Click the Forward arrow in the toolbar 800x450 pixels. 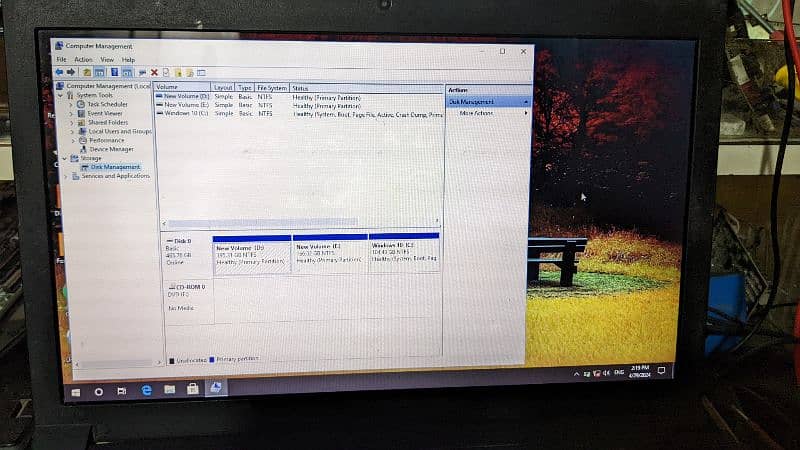71,72
